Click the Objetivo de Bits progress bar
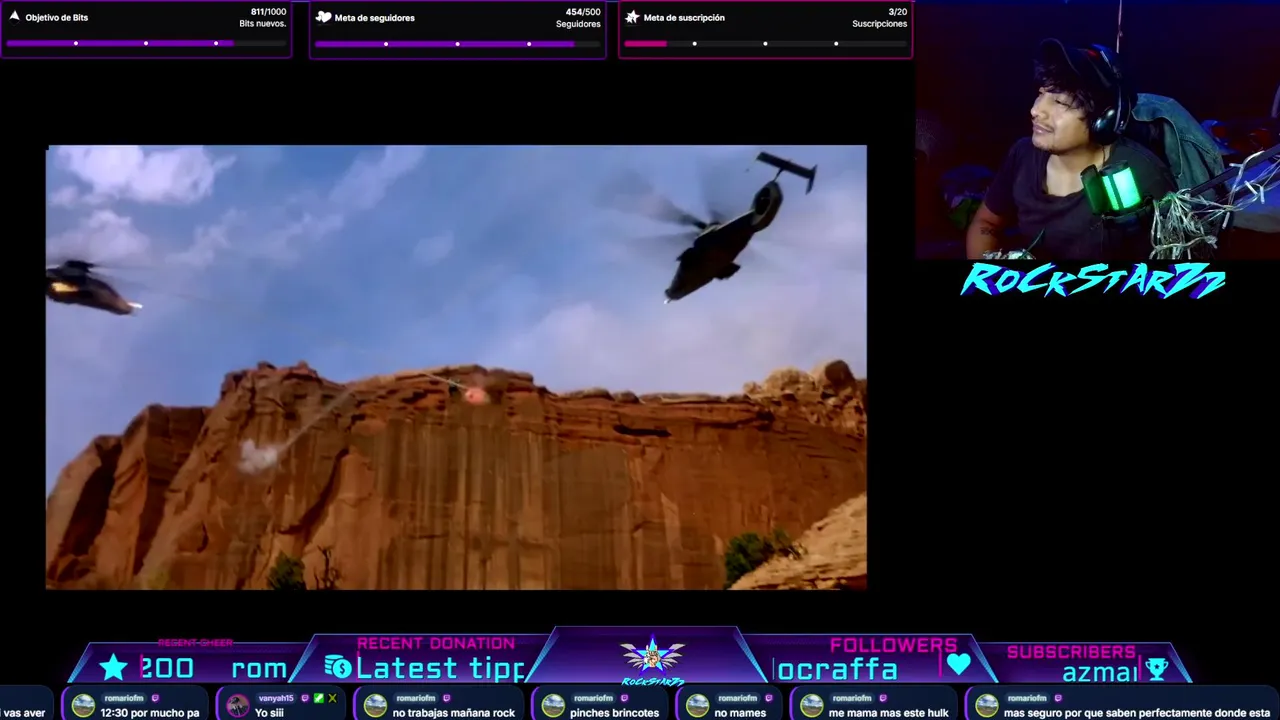1280x720 pixels. point(146,43)
